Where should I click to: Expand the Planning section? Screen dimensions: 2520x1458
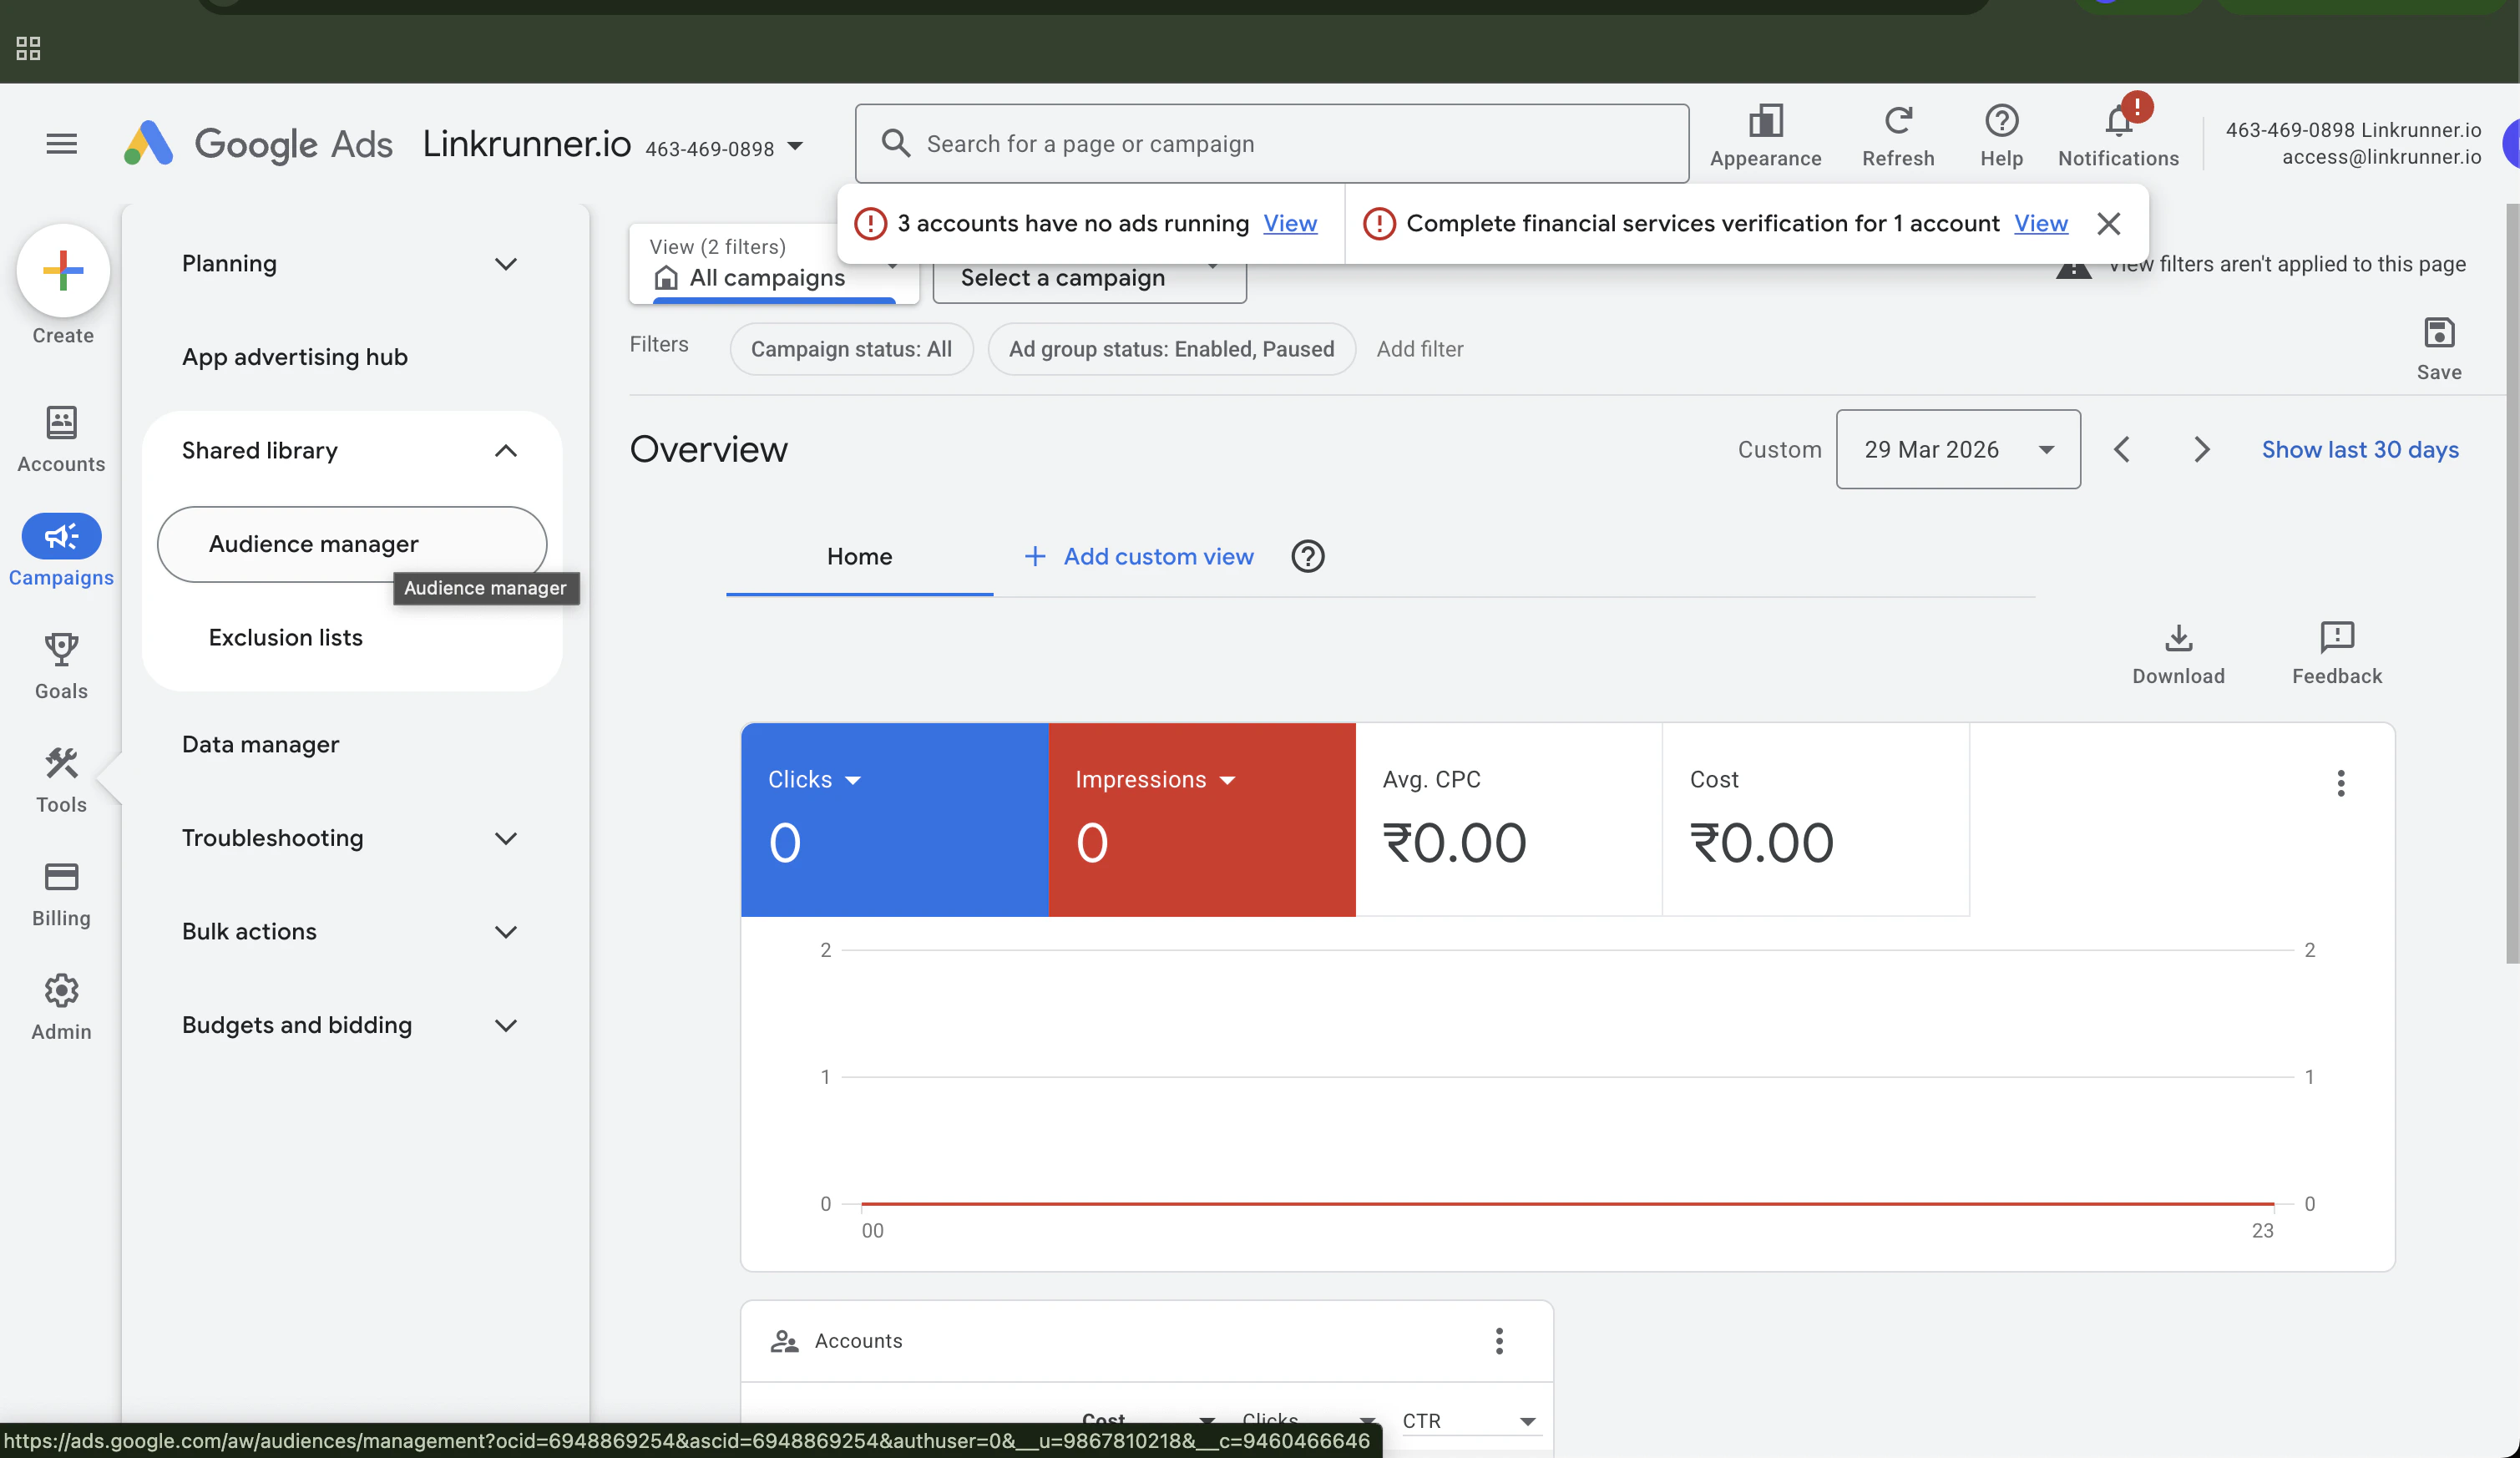point(505,264)
